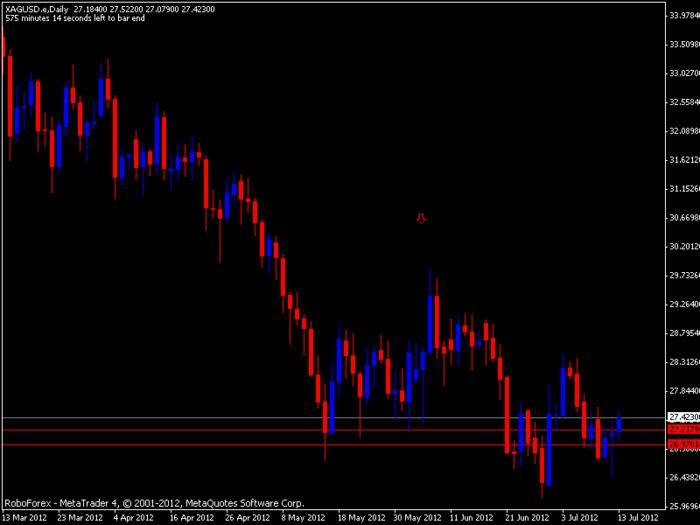The height and width of the screenshot is (525, 700).
Task: Click the red 26.970 price tag
Action: 684,445
